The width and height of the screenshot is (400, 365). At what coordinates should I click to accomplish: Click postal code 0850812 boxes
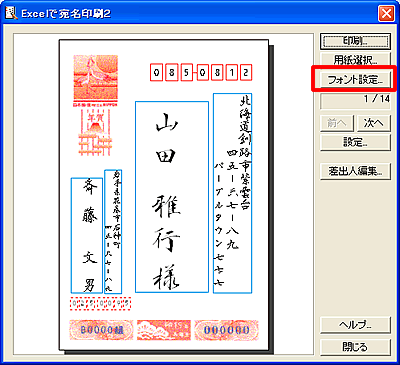pos(201,73)
